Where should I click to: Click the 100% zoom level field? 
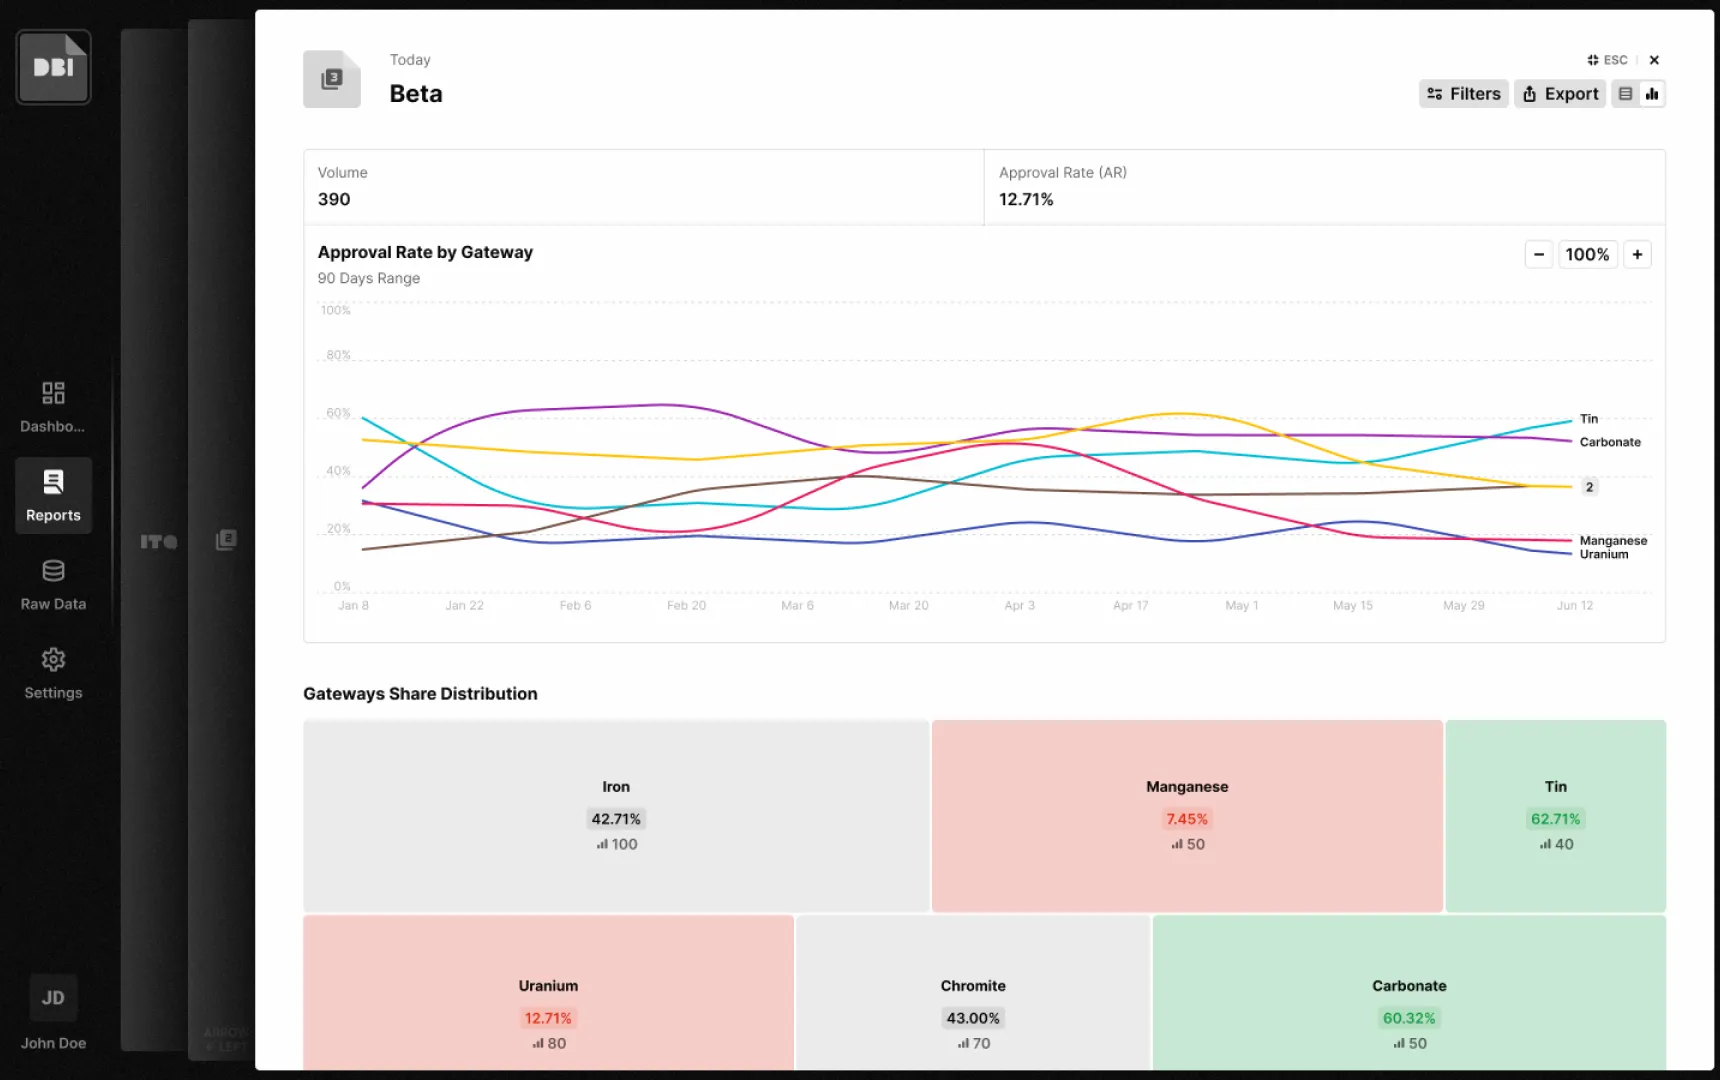click(x=1587, y=255)
